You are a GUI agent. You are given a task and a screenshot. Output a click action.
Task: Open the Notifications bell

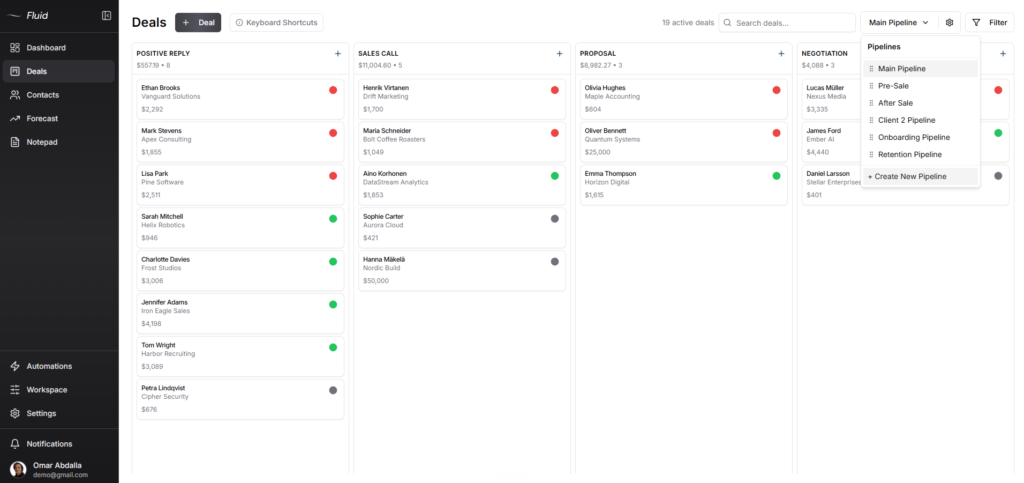(15, 444)
